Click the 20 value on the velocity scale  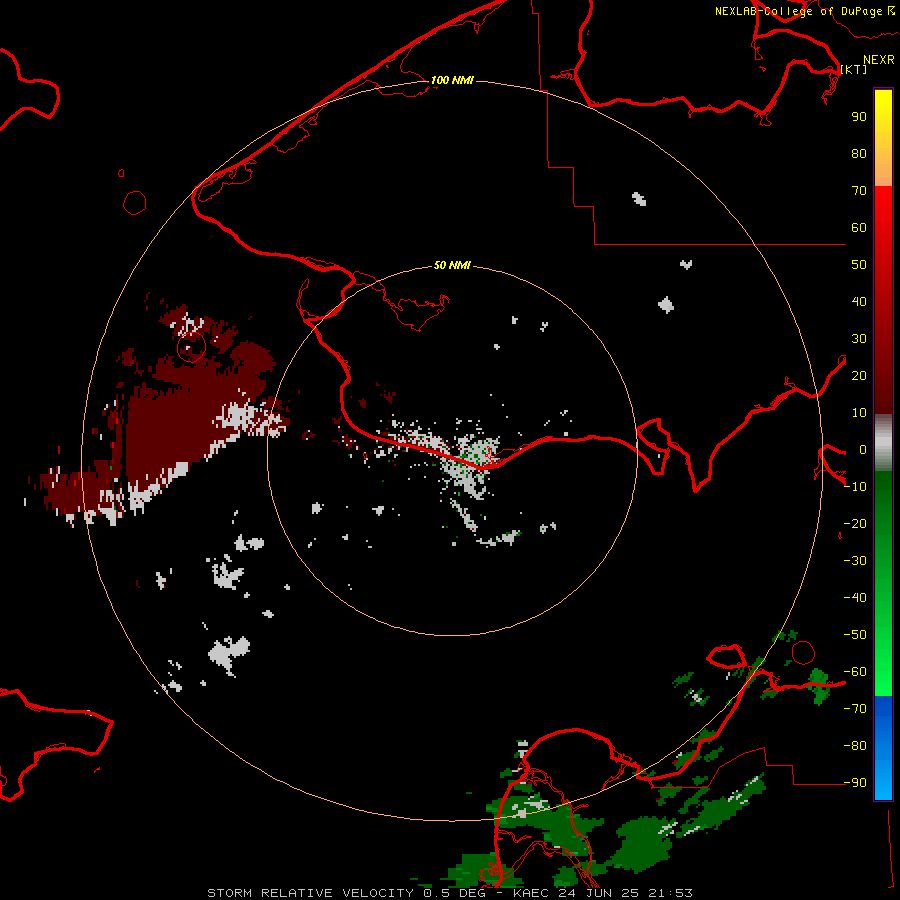[859, 375]
